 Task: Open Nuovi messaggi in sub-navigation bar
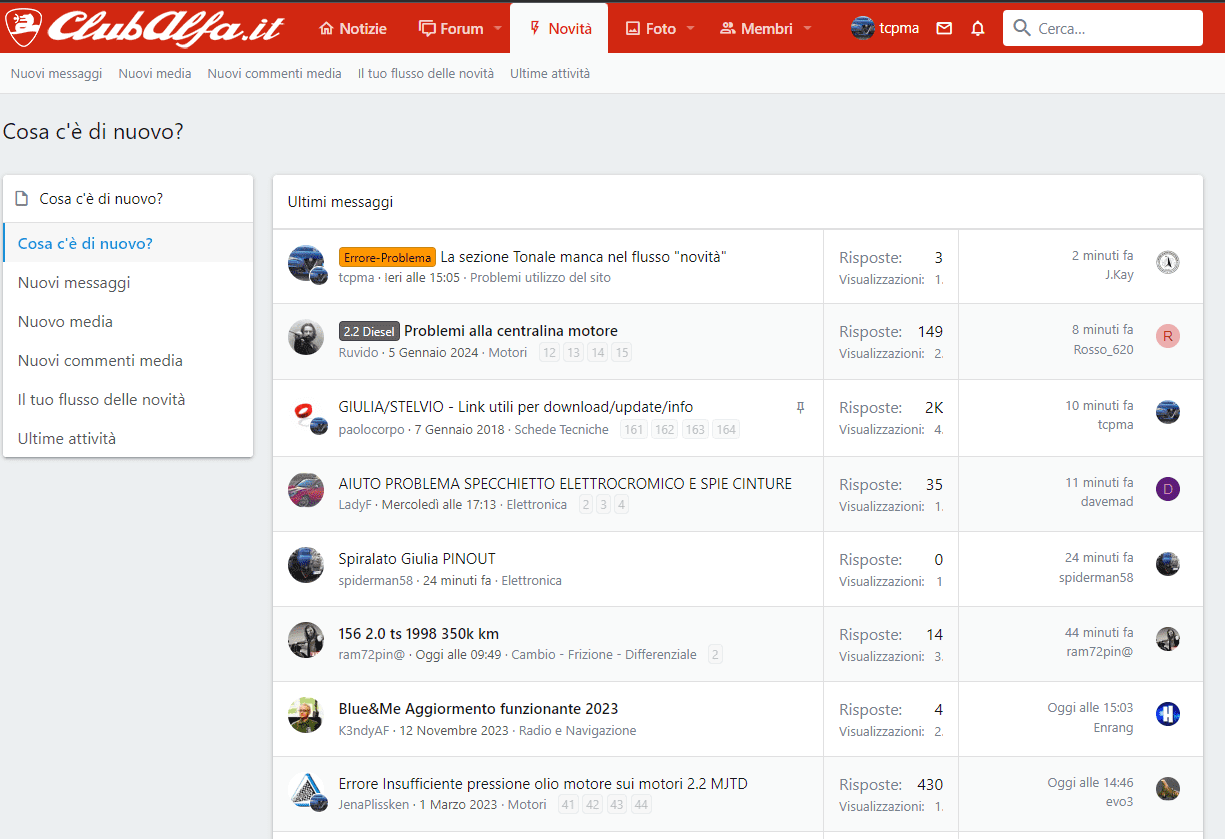point(56,74)
